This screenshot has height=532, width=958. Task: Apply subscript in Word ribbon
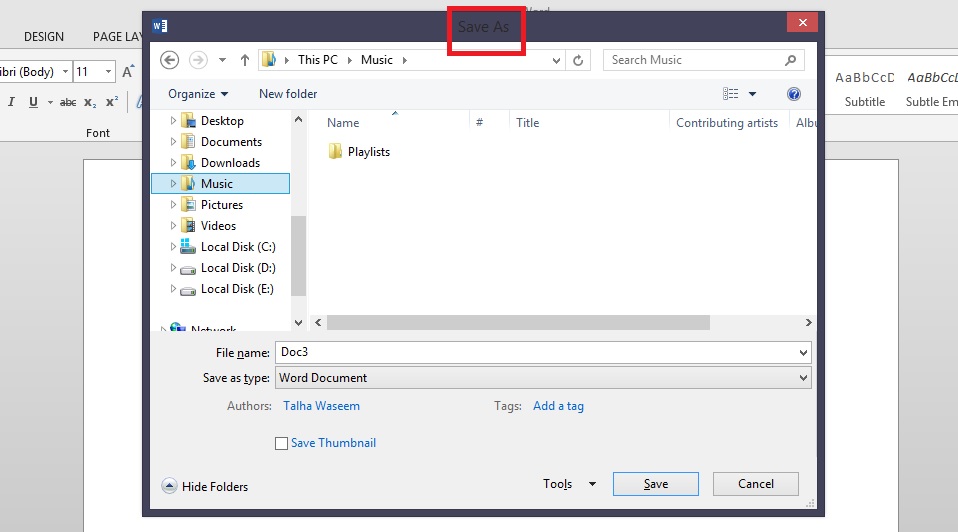(x=90, y=102)
